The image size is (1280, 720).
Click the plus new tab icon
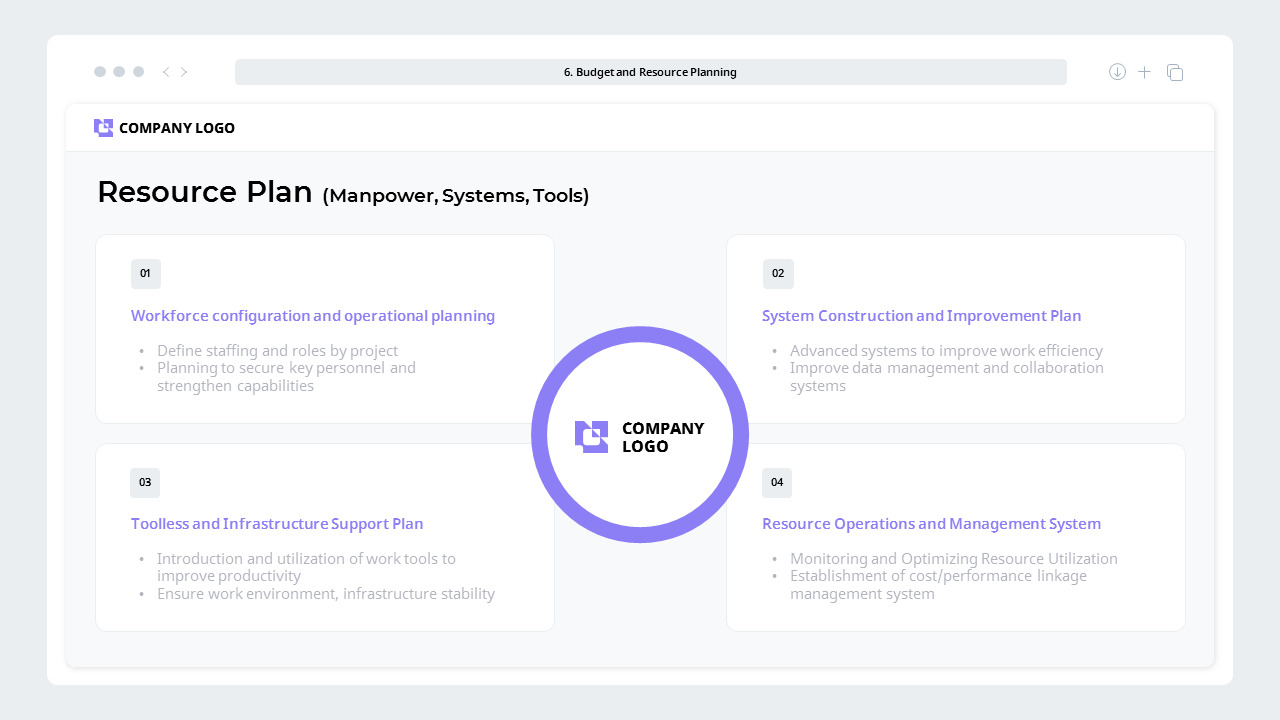(1145, 72)
